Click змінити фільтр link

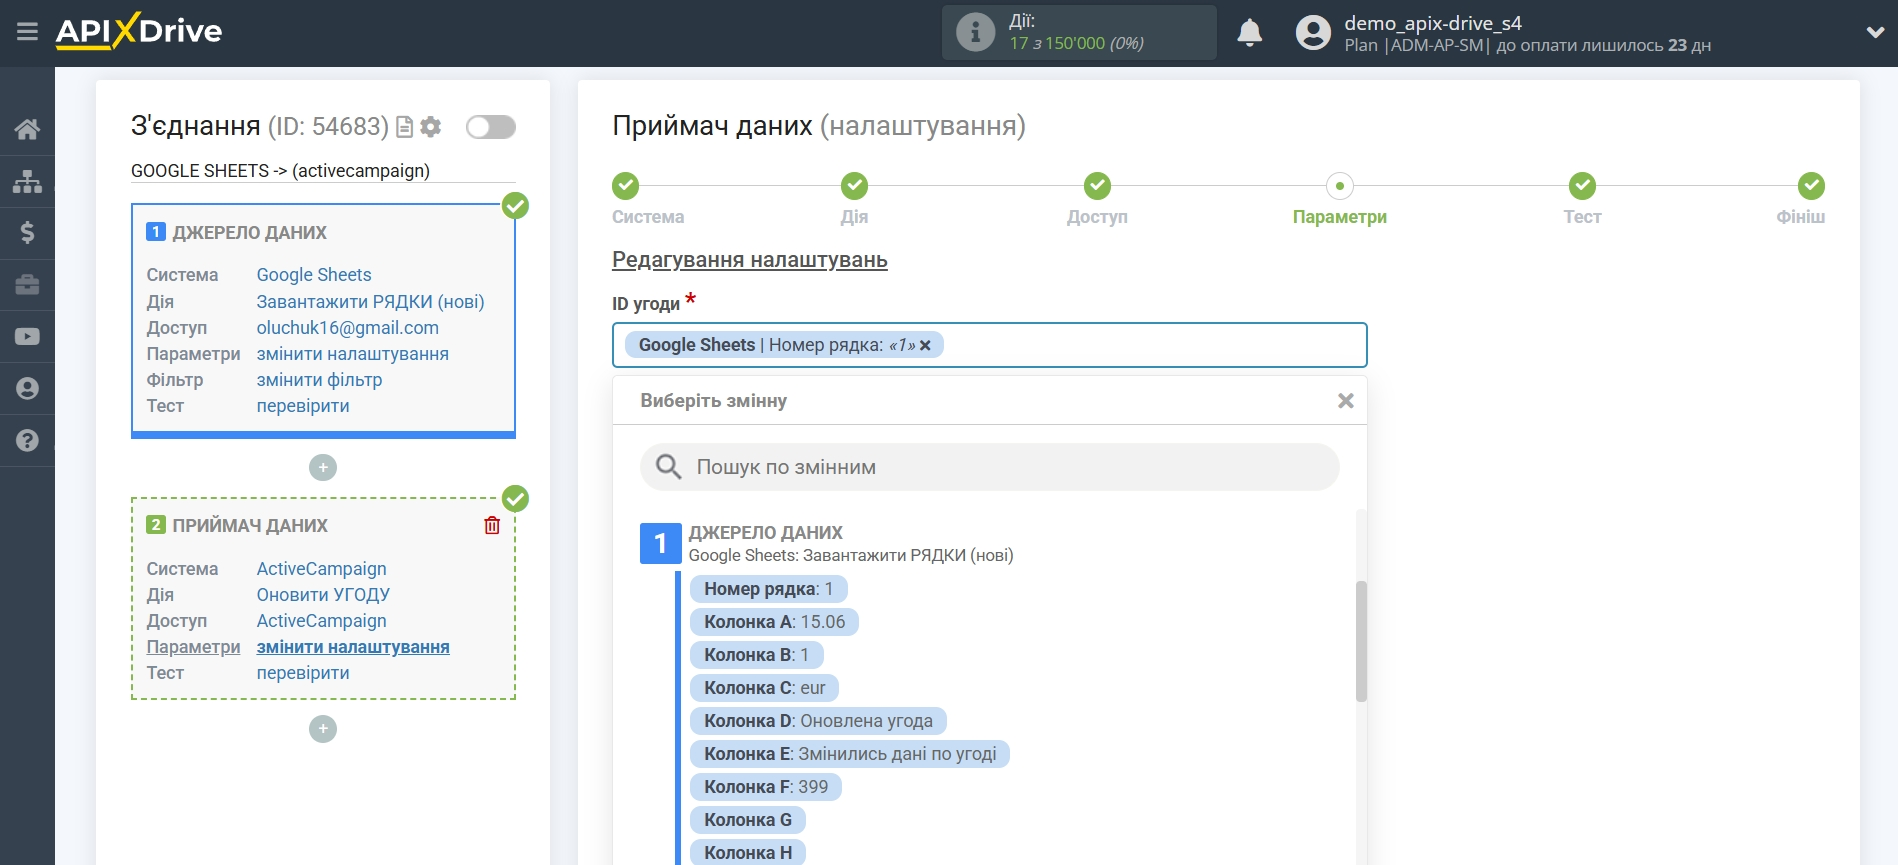click(x=319, y=379)
